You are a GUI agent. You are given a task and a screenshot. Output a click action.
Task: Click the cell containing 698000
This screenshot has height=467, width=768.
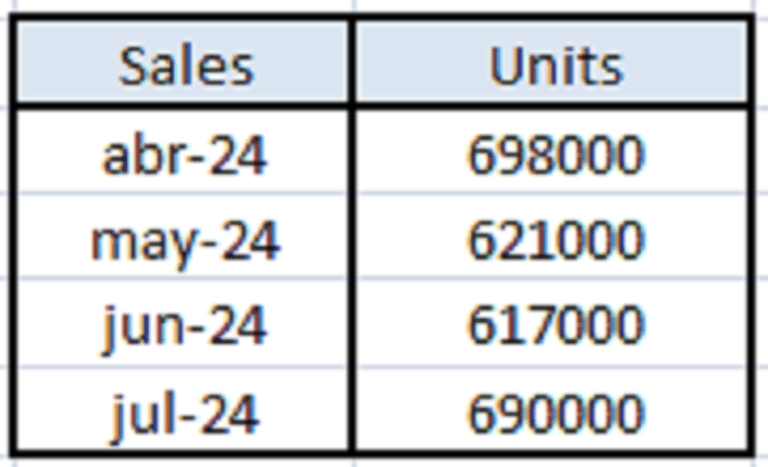tap(555, 156)
